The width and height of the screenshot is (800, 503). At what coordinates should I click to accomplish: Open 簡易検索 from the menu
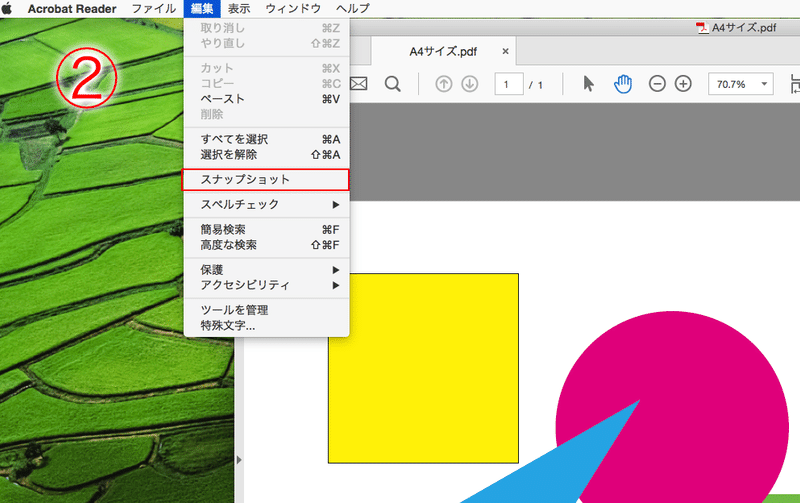[x=266, y=230]
